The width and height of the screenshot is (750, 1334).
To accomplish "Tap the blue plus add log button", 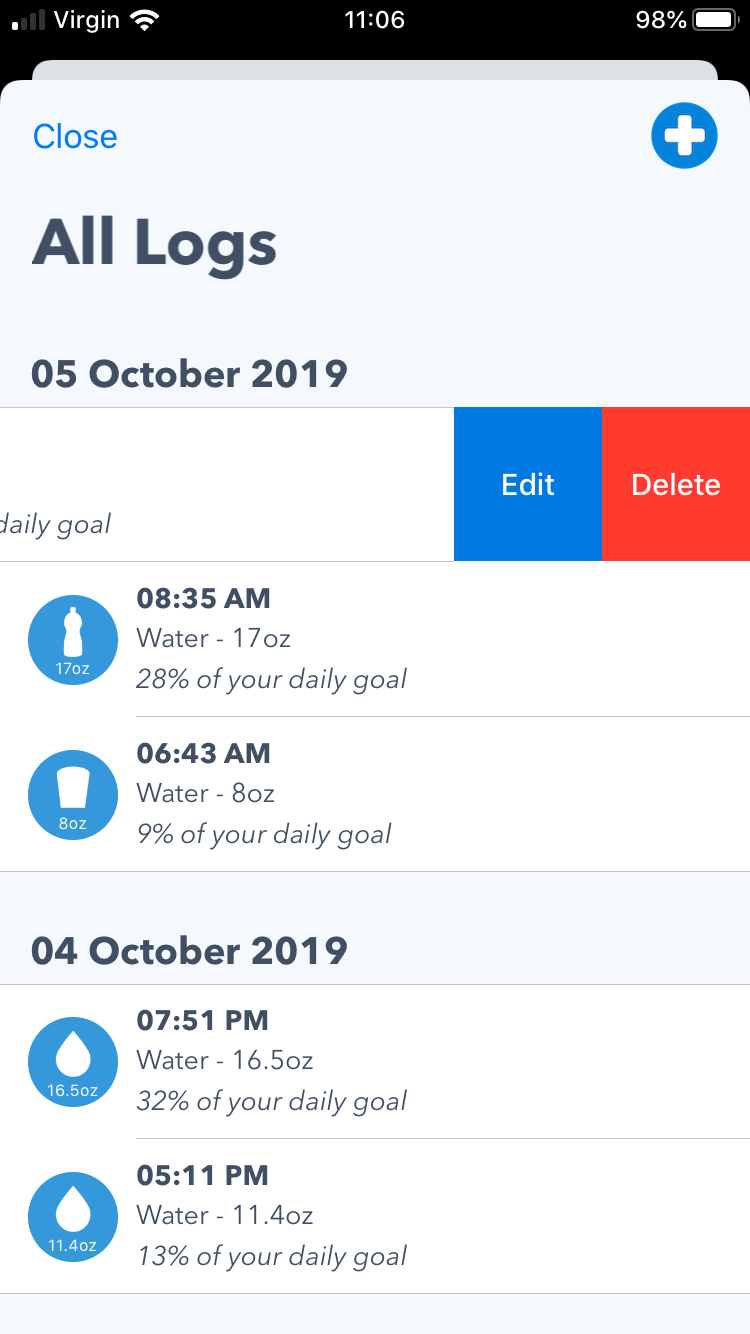I will coord(684,135).
